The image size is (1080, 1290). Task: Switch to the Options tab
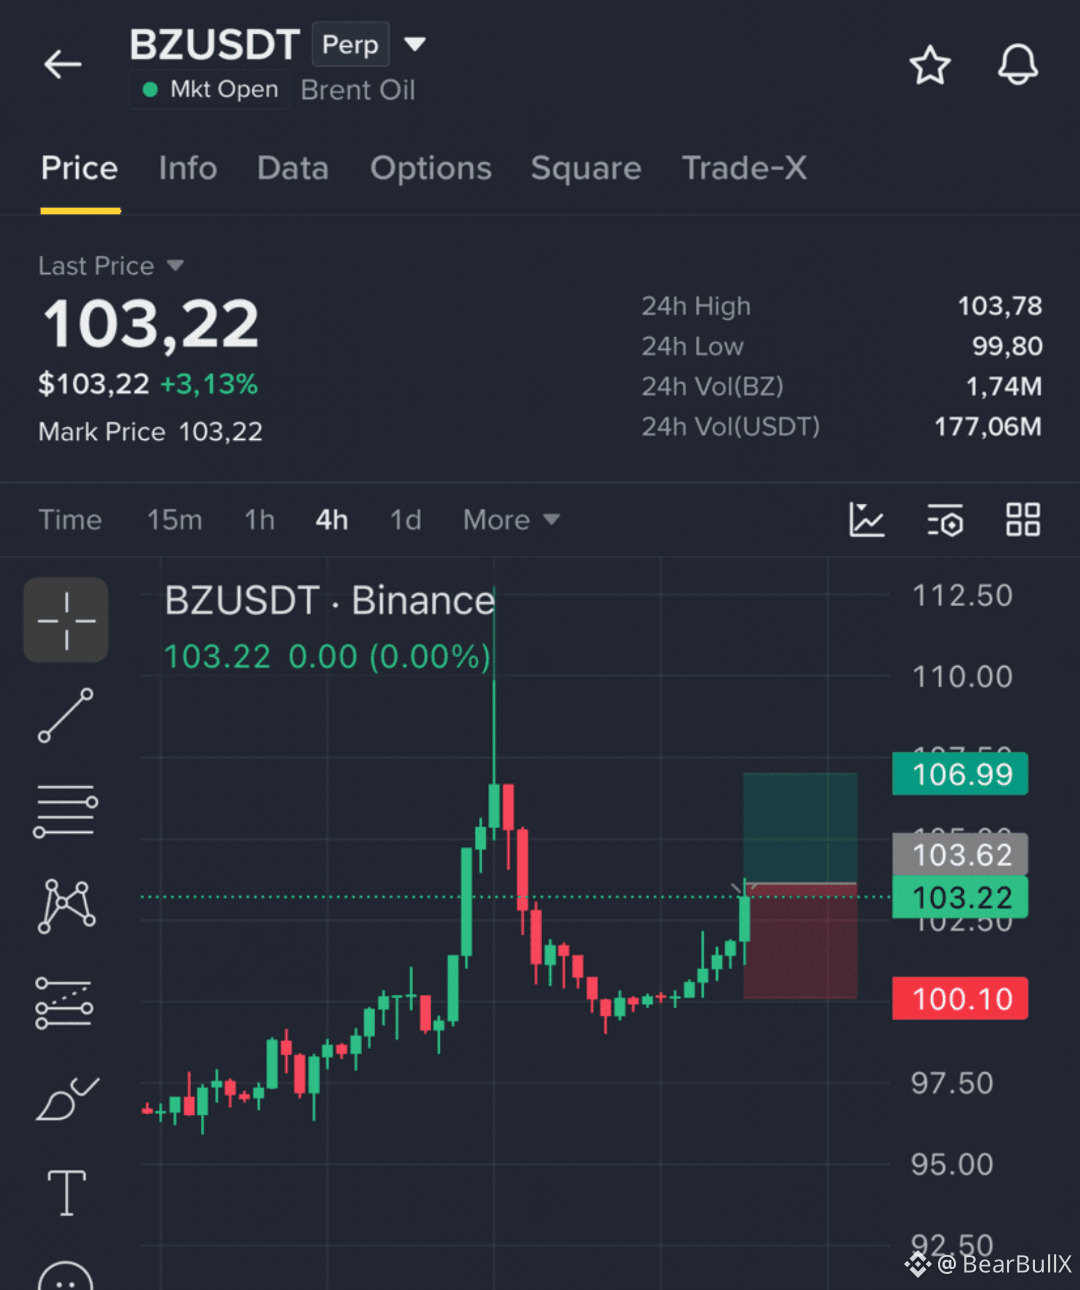tap(431, 168)
